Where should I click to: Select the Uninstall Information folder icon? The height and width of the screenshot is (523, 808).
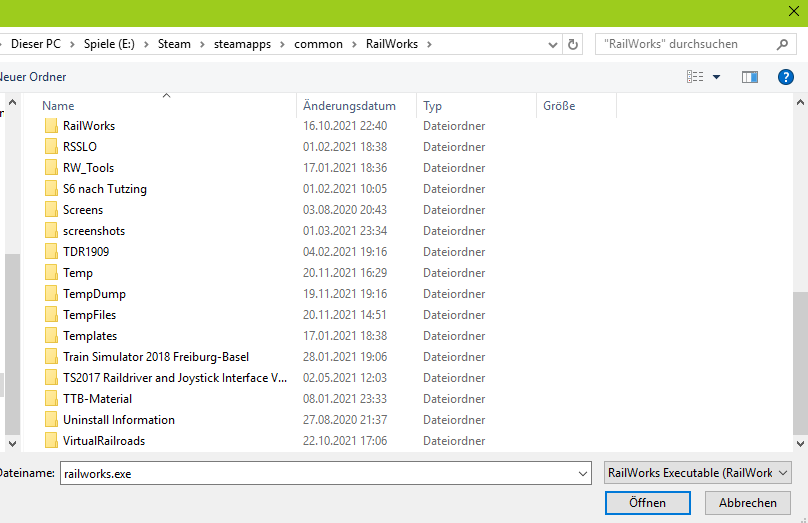[x=51, y=420]
